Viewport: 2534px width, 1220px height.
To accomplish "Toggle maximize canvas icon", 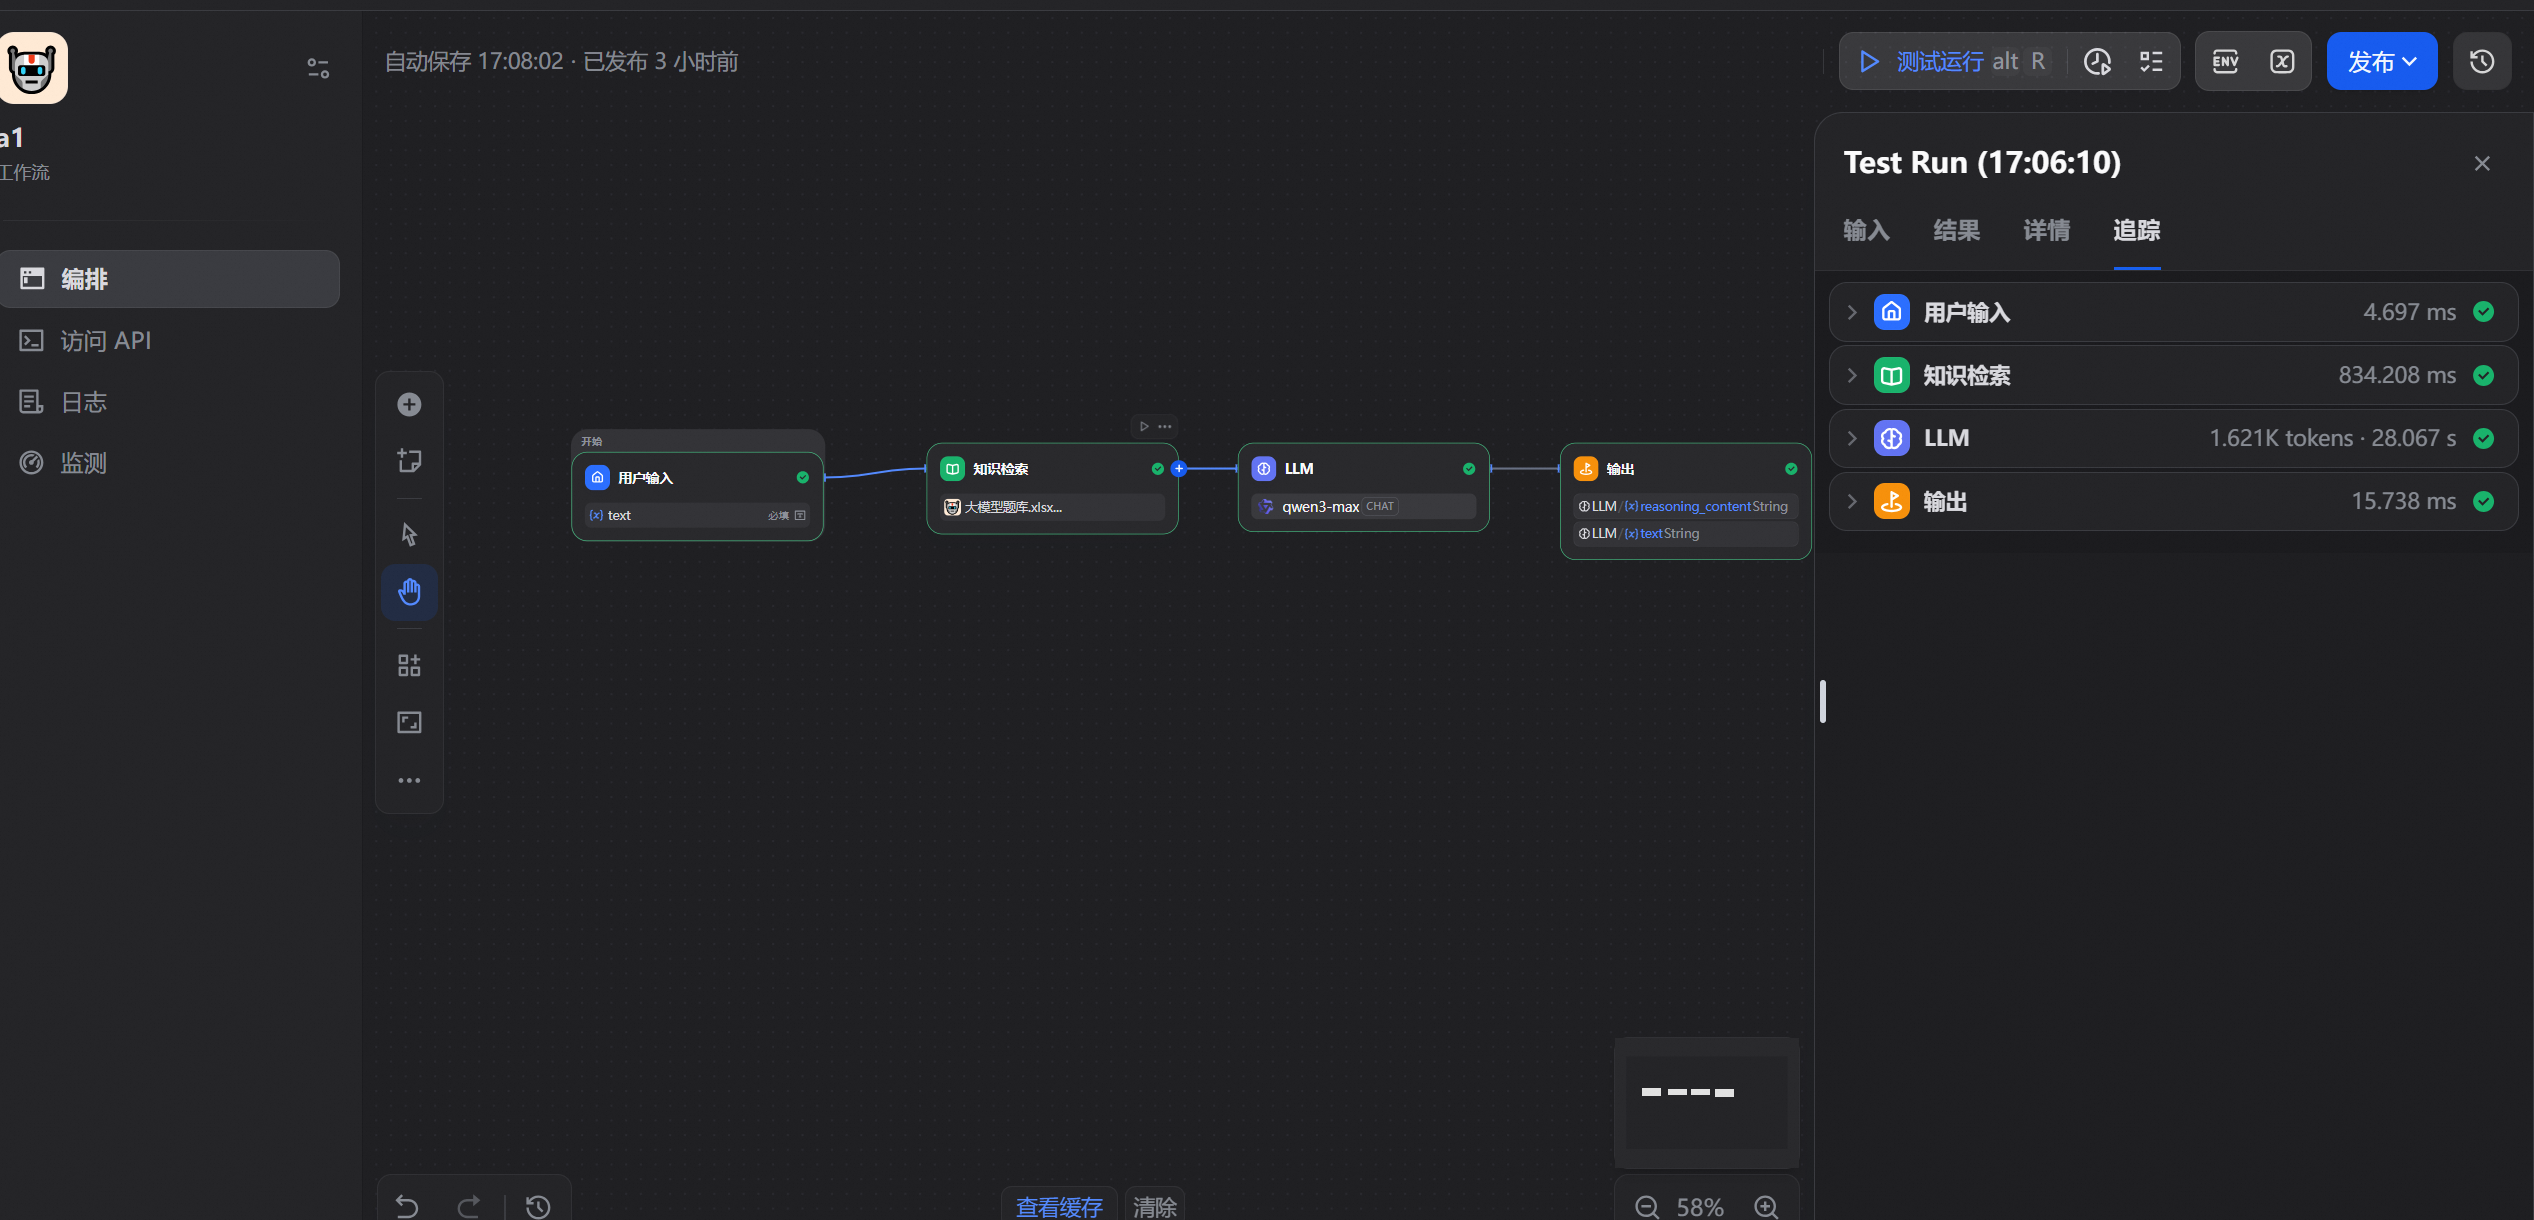I will (409, 723).
